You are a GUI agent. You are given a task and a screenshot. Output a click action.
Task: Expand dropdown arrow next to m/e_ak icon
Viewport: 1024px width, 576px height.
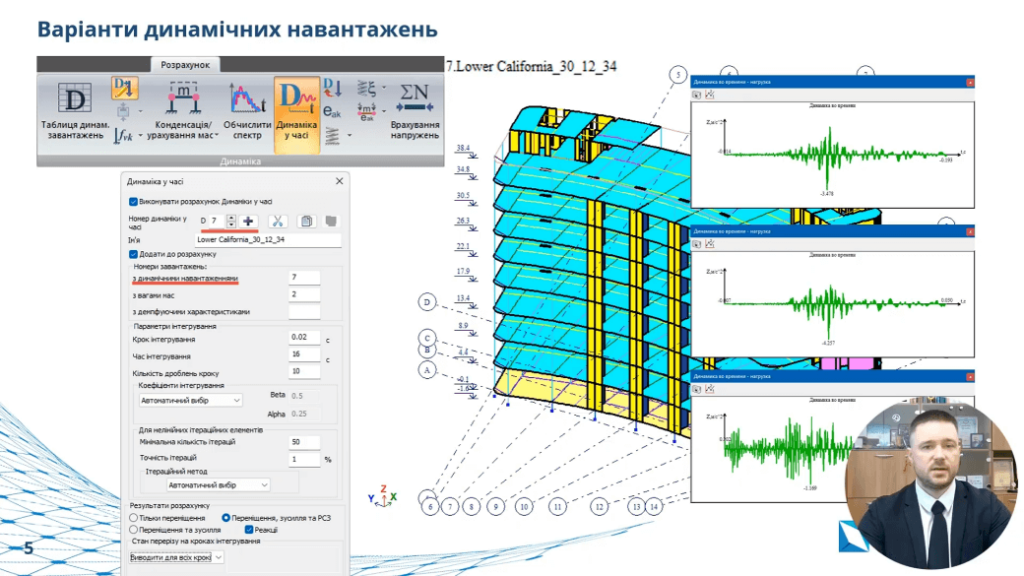coord(384,112)
